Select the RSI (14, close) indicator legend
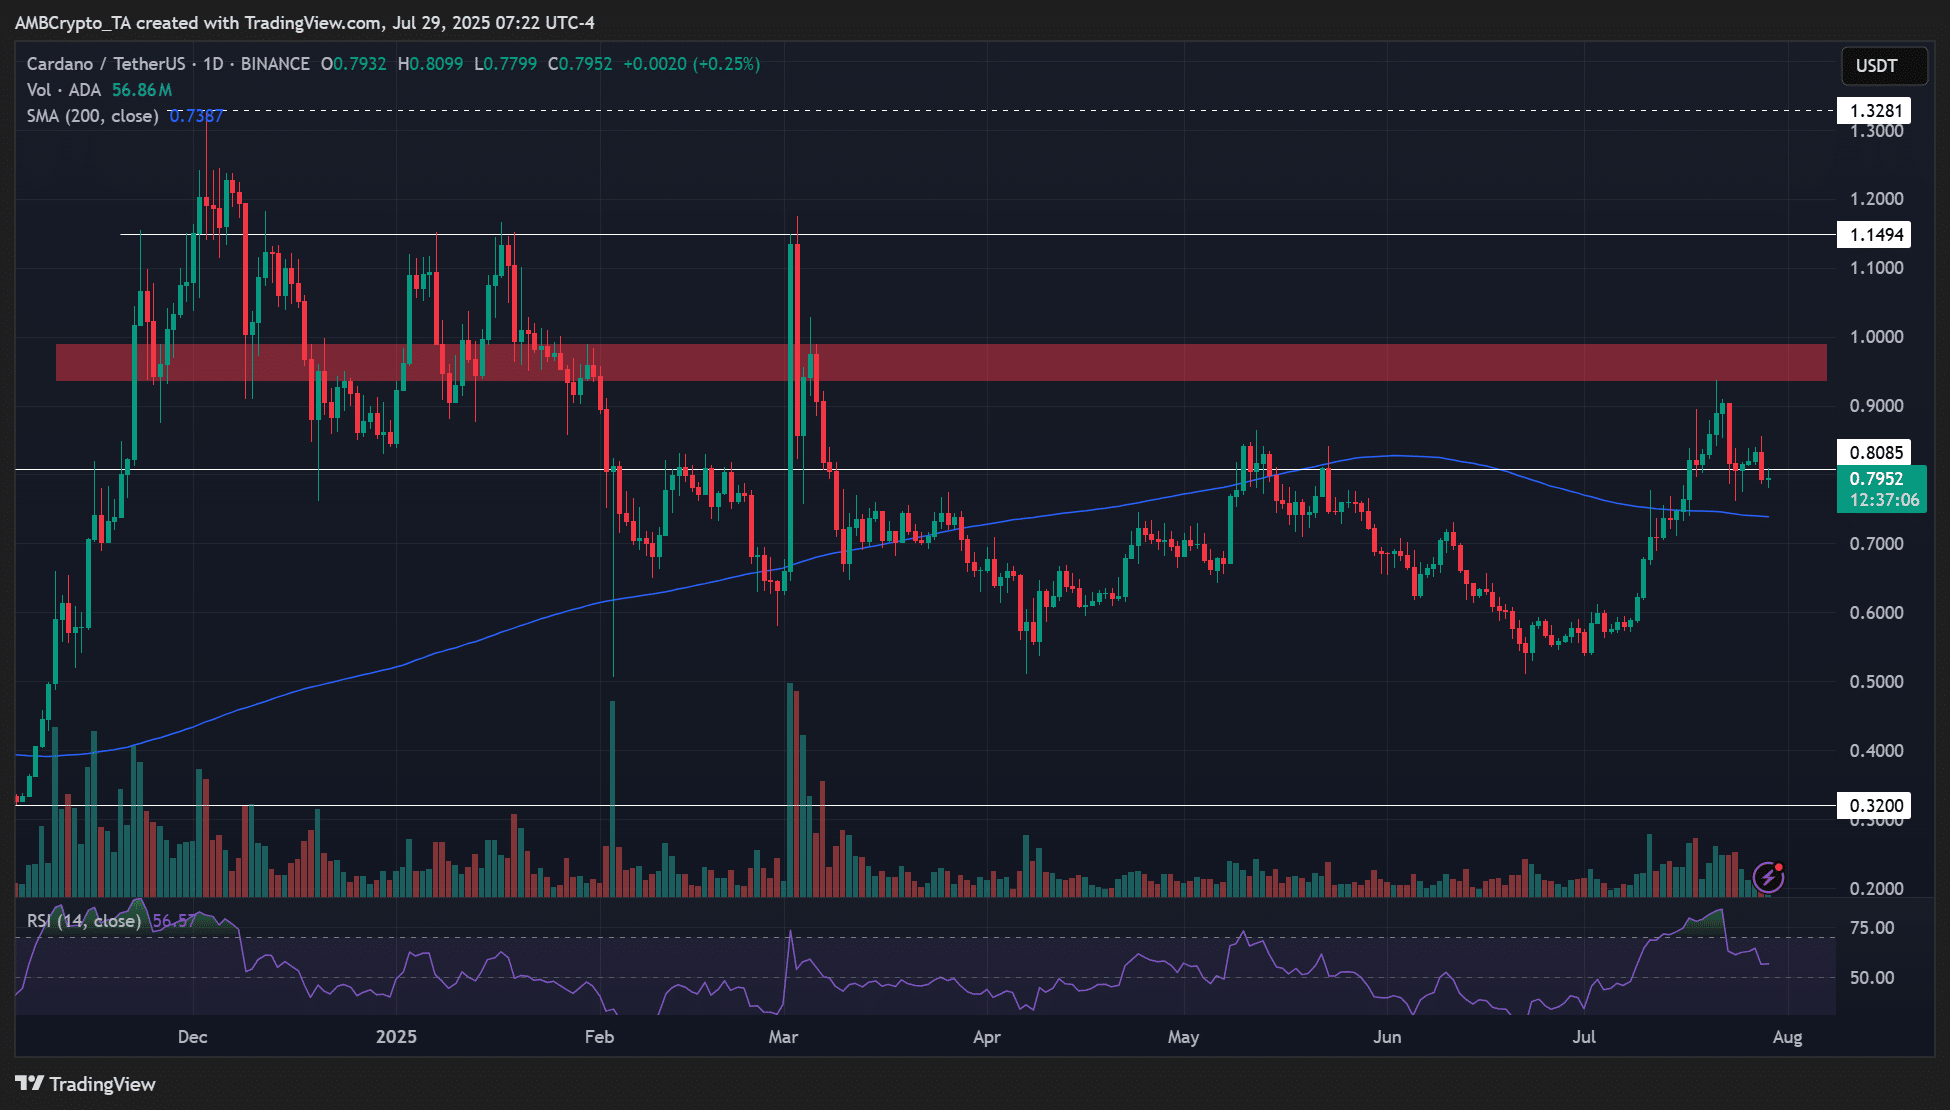 84,920
